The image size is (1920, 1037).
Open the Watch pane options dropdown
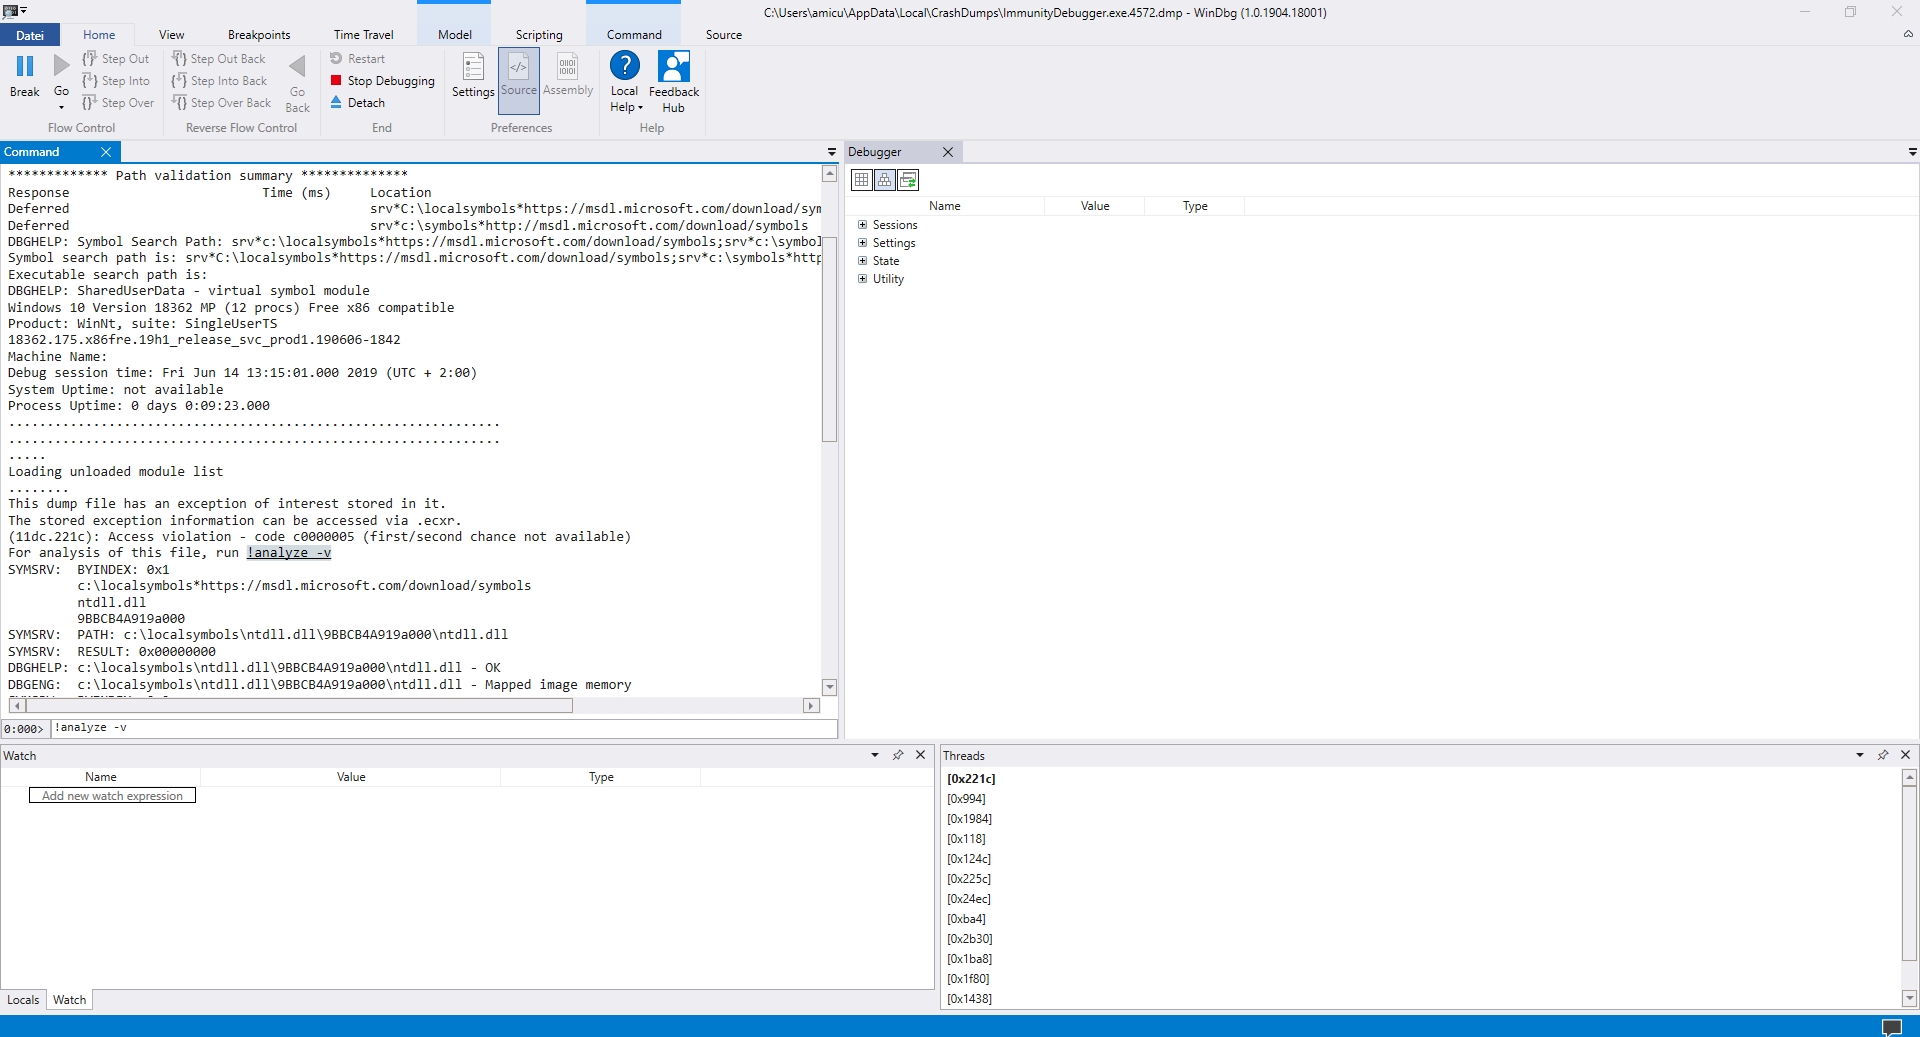[x=875, y=755]
